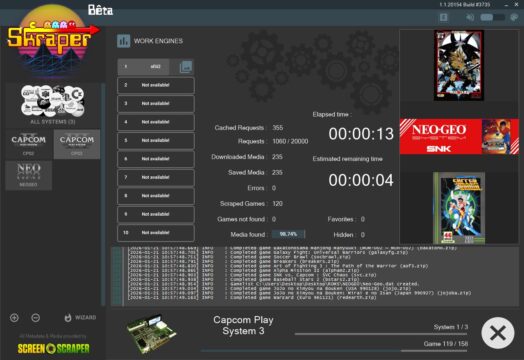
Task: Click engine 3 Not available slot
Action: tap(156, 104)
